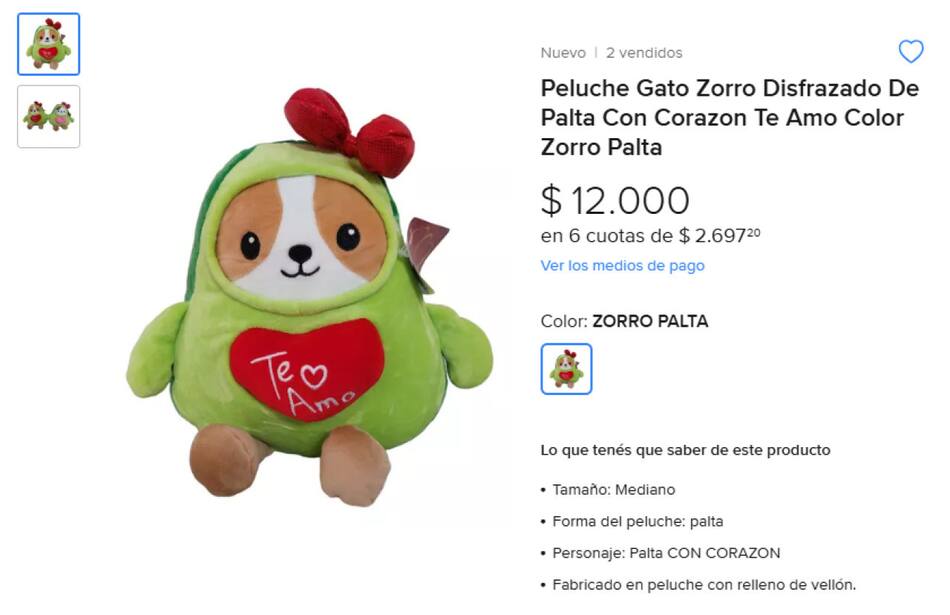Show the second thumbnail with two plushies
Screen dimensions: 950x615
(x=48, y=116)
